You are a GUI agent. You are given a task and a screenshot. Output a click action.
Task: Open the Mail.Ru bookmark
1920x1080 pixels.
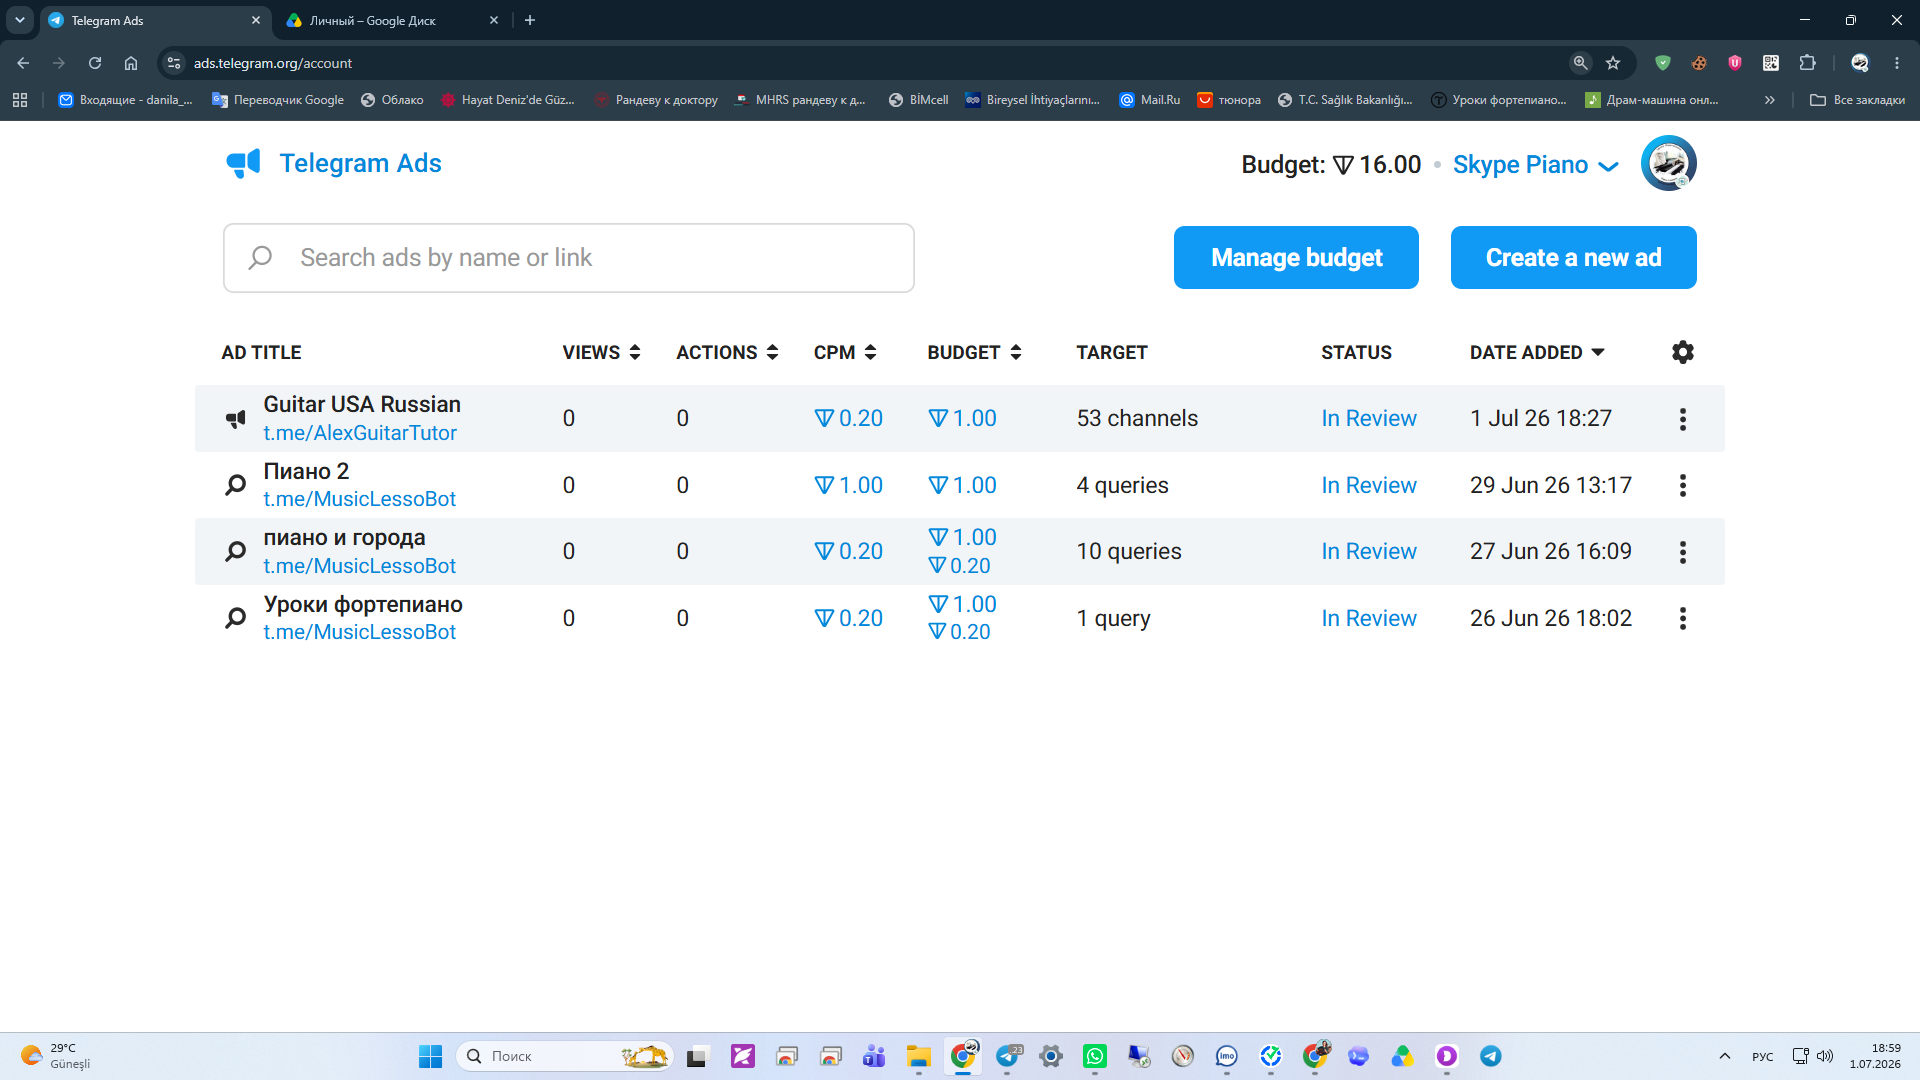pos(1150,100)
